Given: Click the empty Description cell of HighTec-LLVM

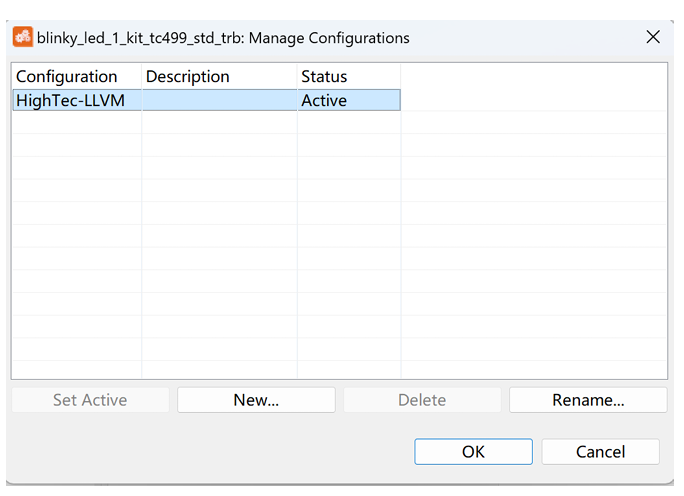Looking at the screenshot, I should pos(219,100).
